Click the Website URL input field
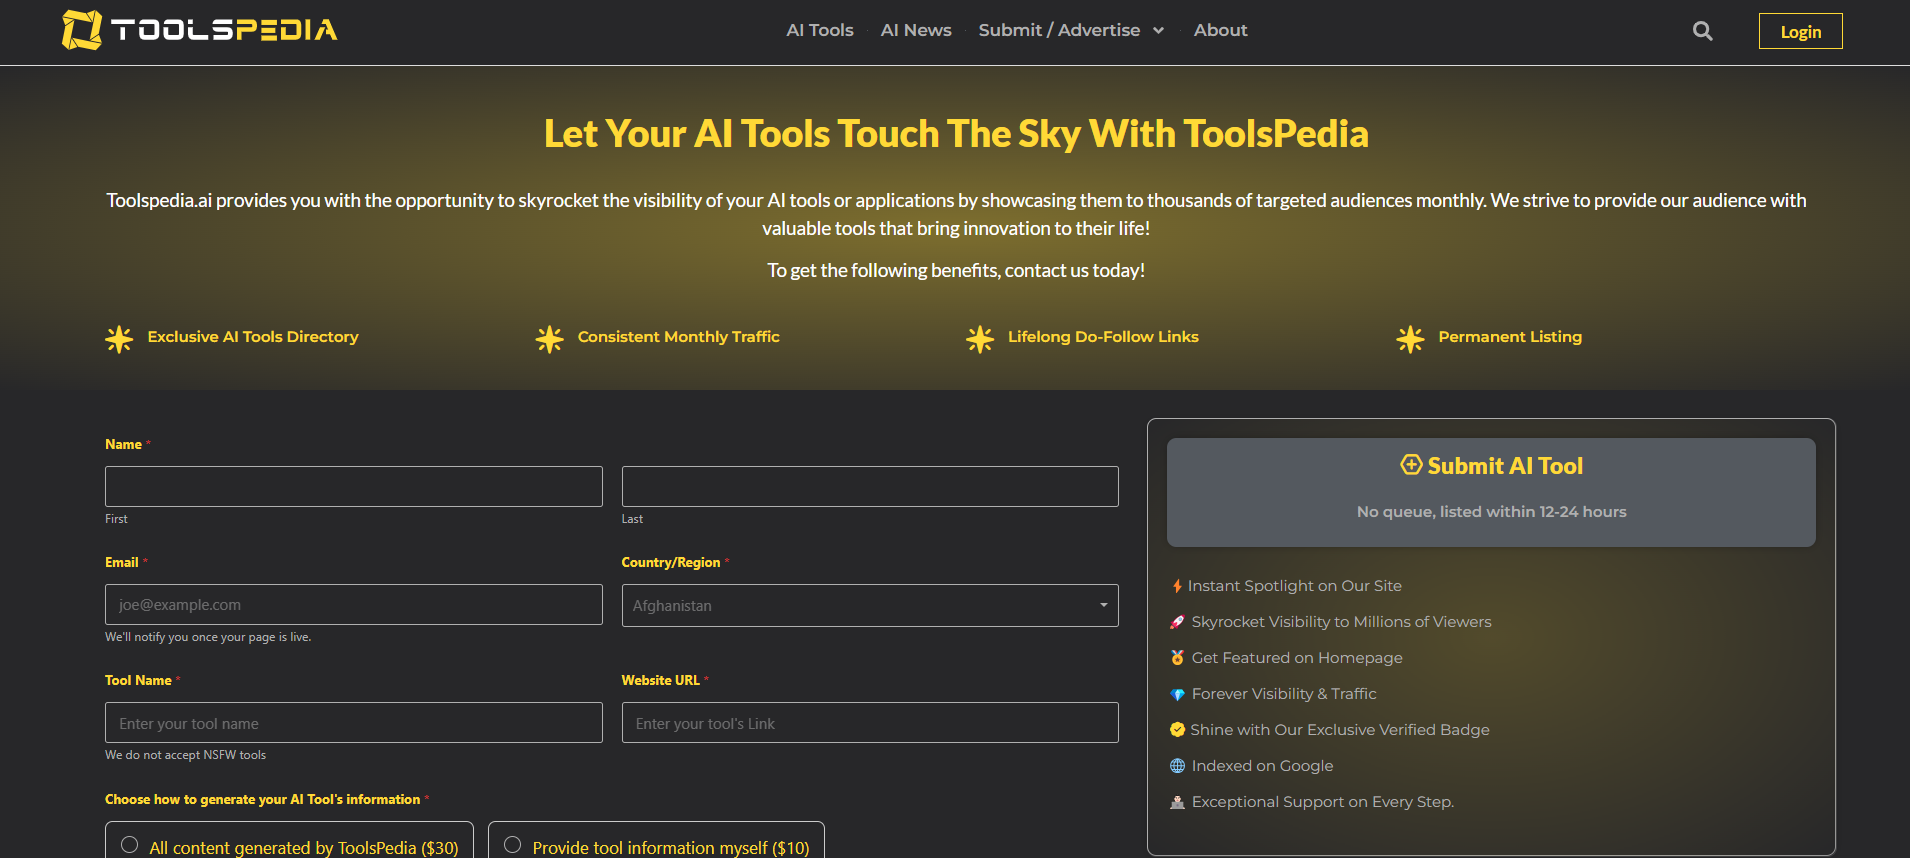1910x858 pixels. (x=870, y=723)
